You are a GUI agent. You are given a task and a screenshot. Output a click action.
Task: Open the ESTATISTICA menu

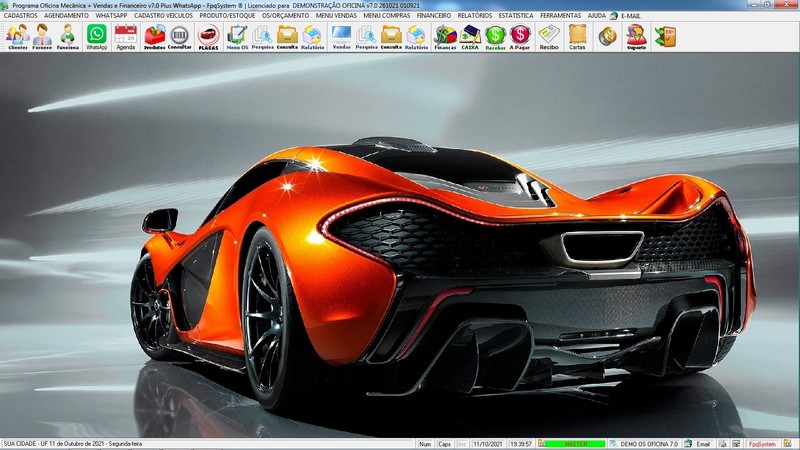516,16
